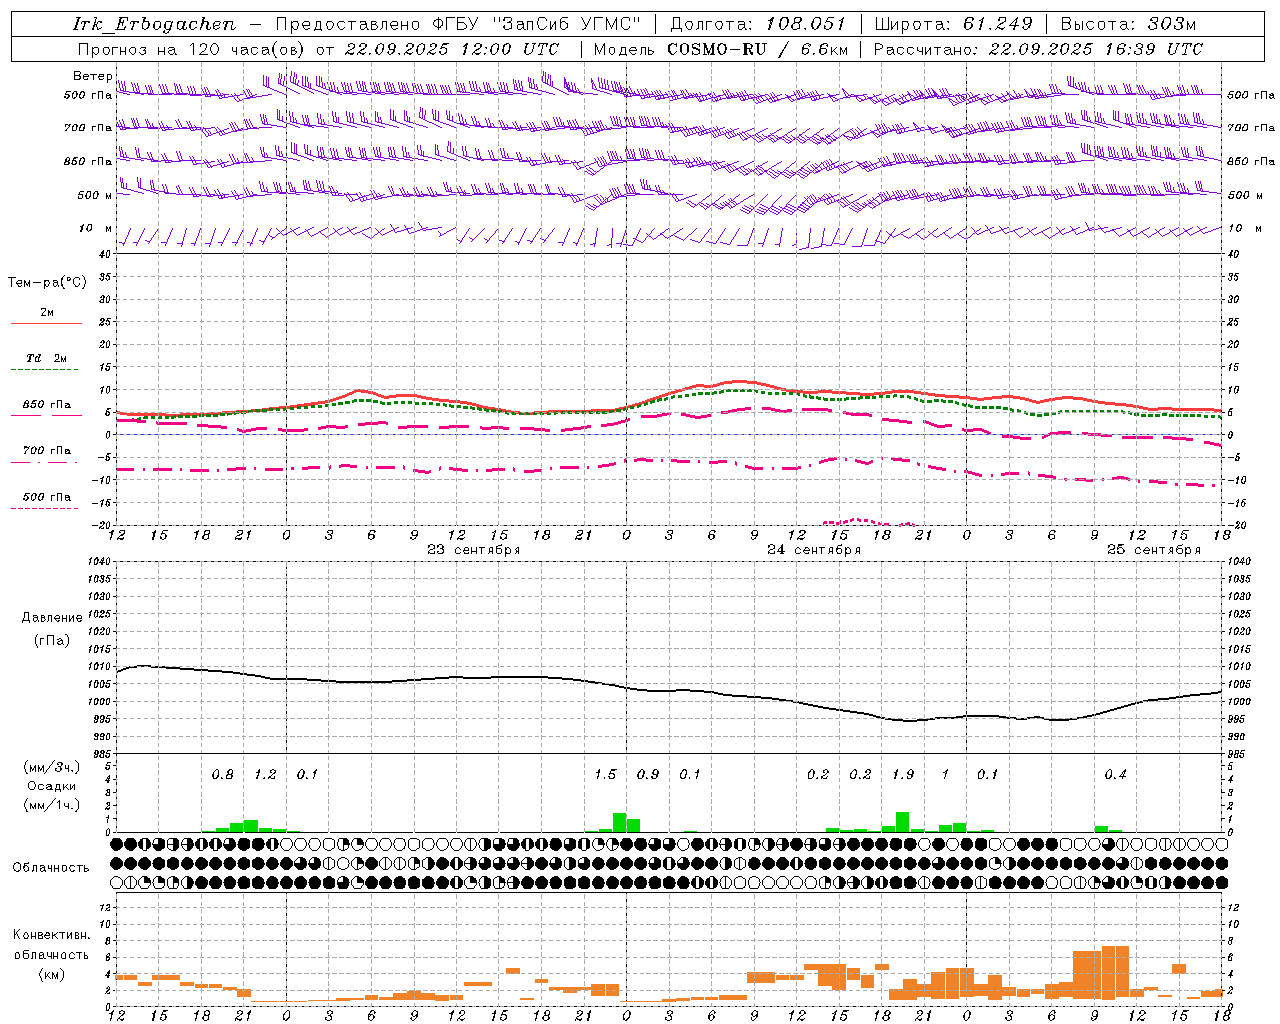Click the Конвективн. convective cloud label

pyautogui.click(x=51, y=935)
